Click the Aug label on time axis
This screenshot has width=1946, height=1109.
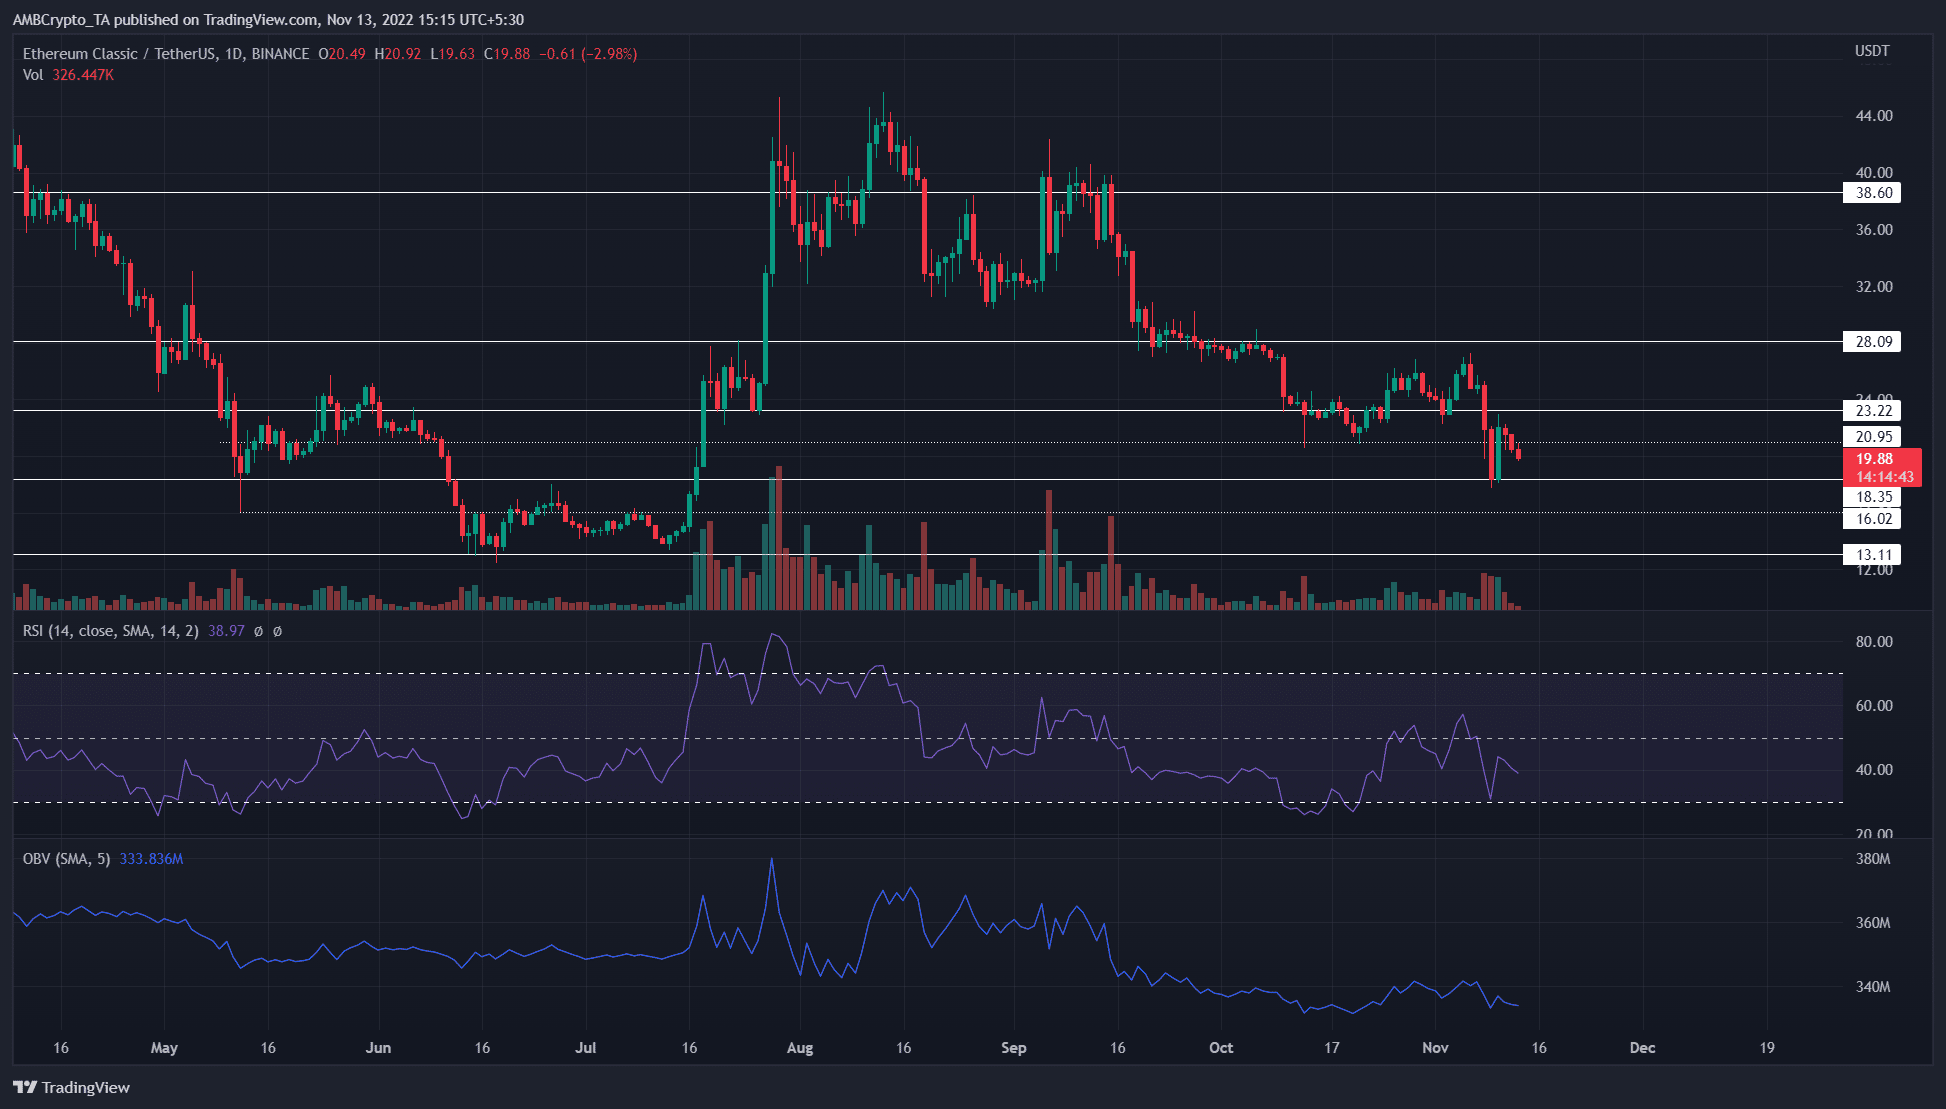[800, 1048]
